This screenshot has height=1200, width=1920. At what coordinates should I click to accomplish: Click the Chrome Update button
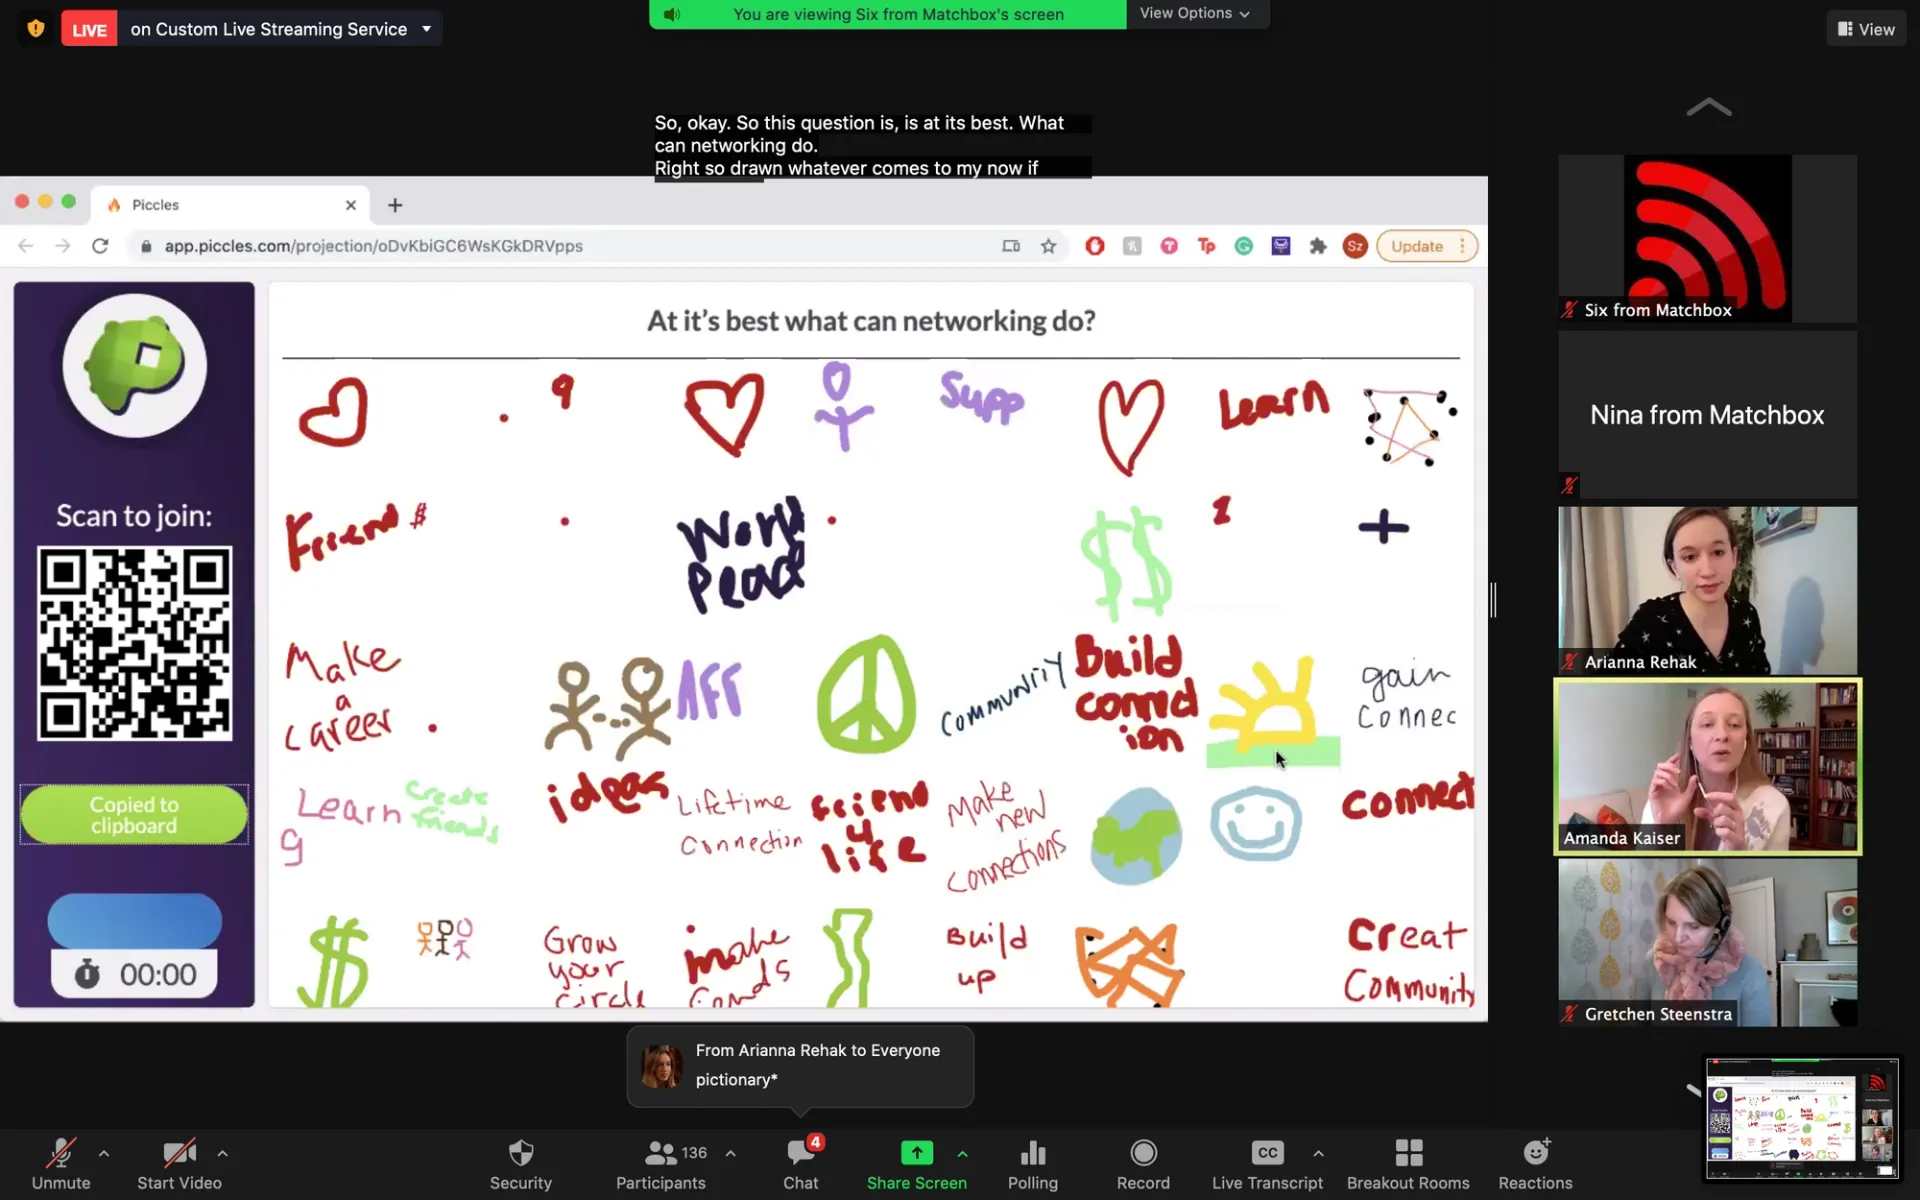1417,246
